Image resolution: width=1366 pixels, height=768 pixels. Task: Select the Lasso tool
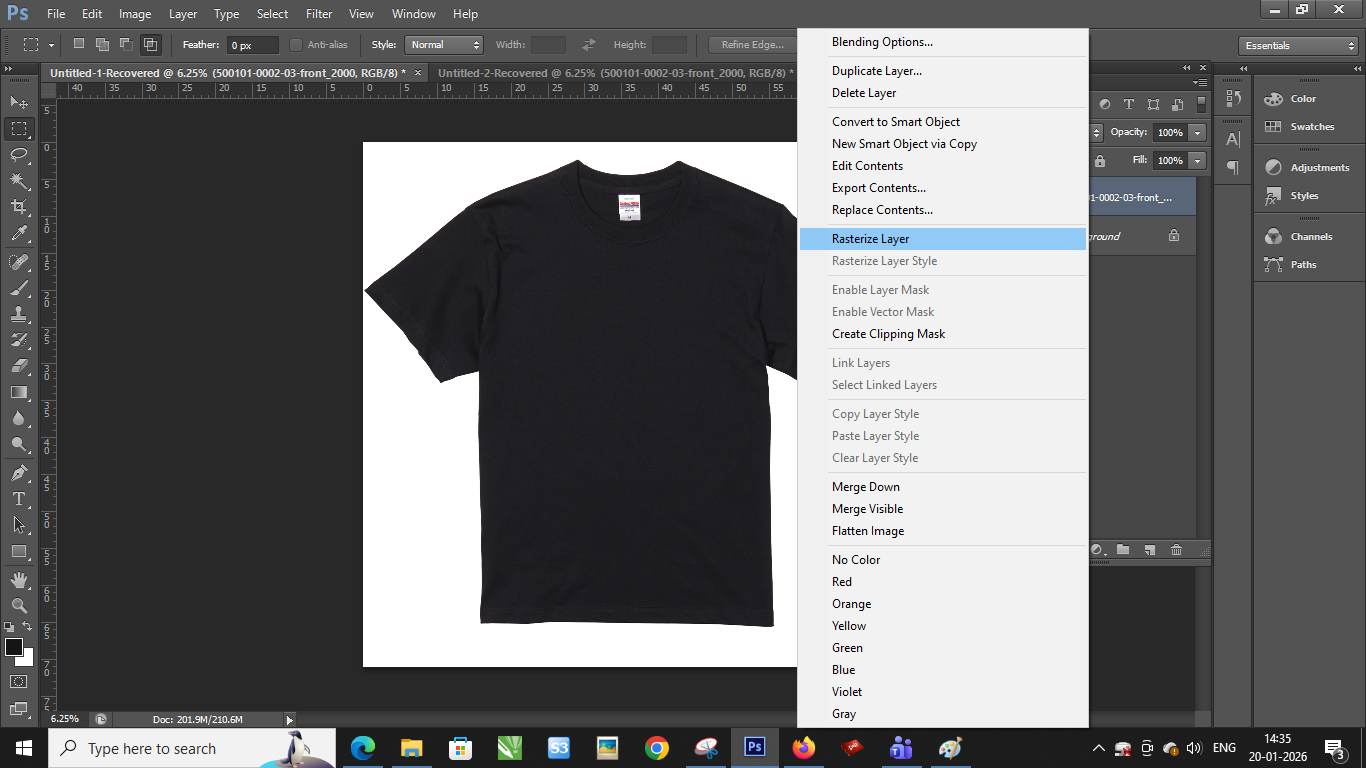(x=19, y=154)
